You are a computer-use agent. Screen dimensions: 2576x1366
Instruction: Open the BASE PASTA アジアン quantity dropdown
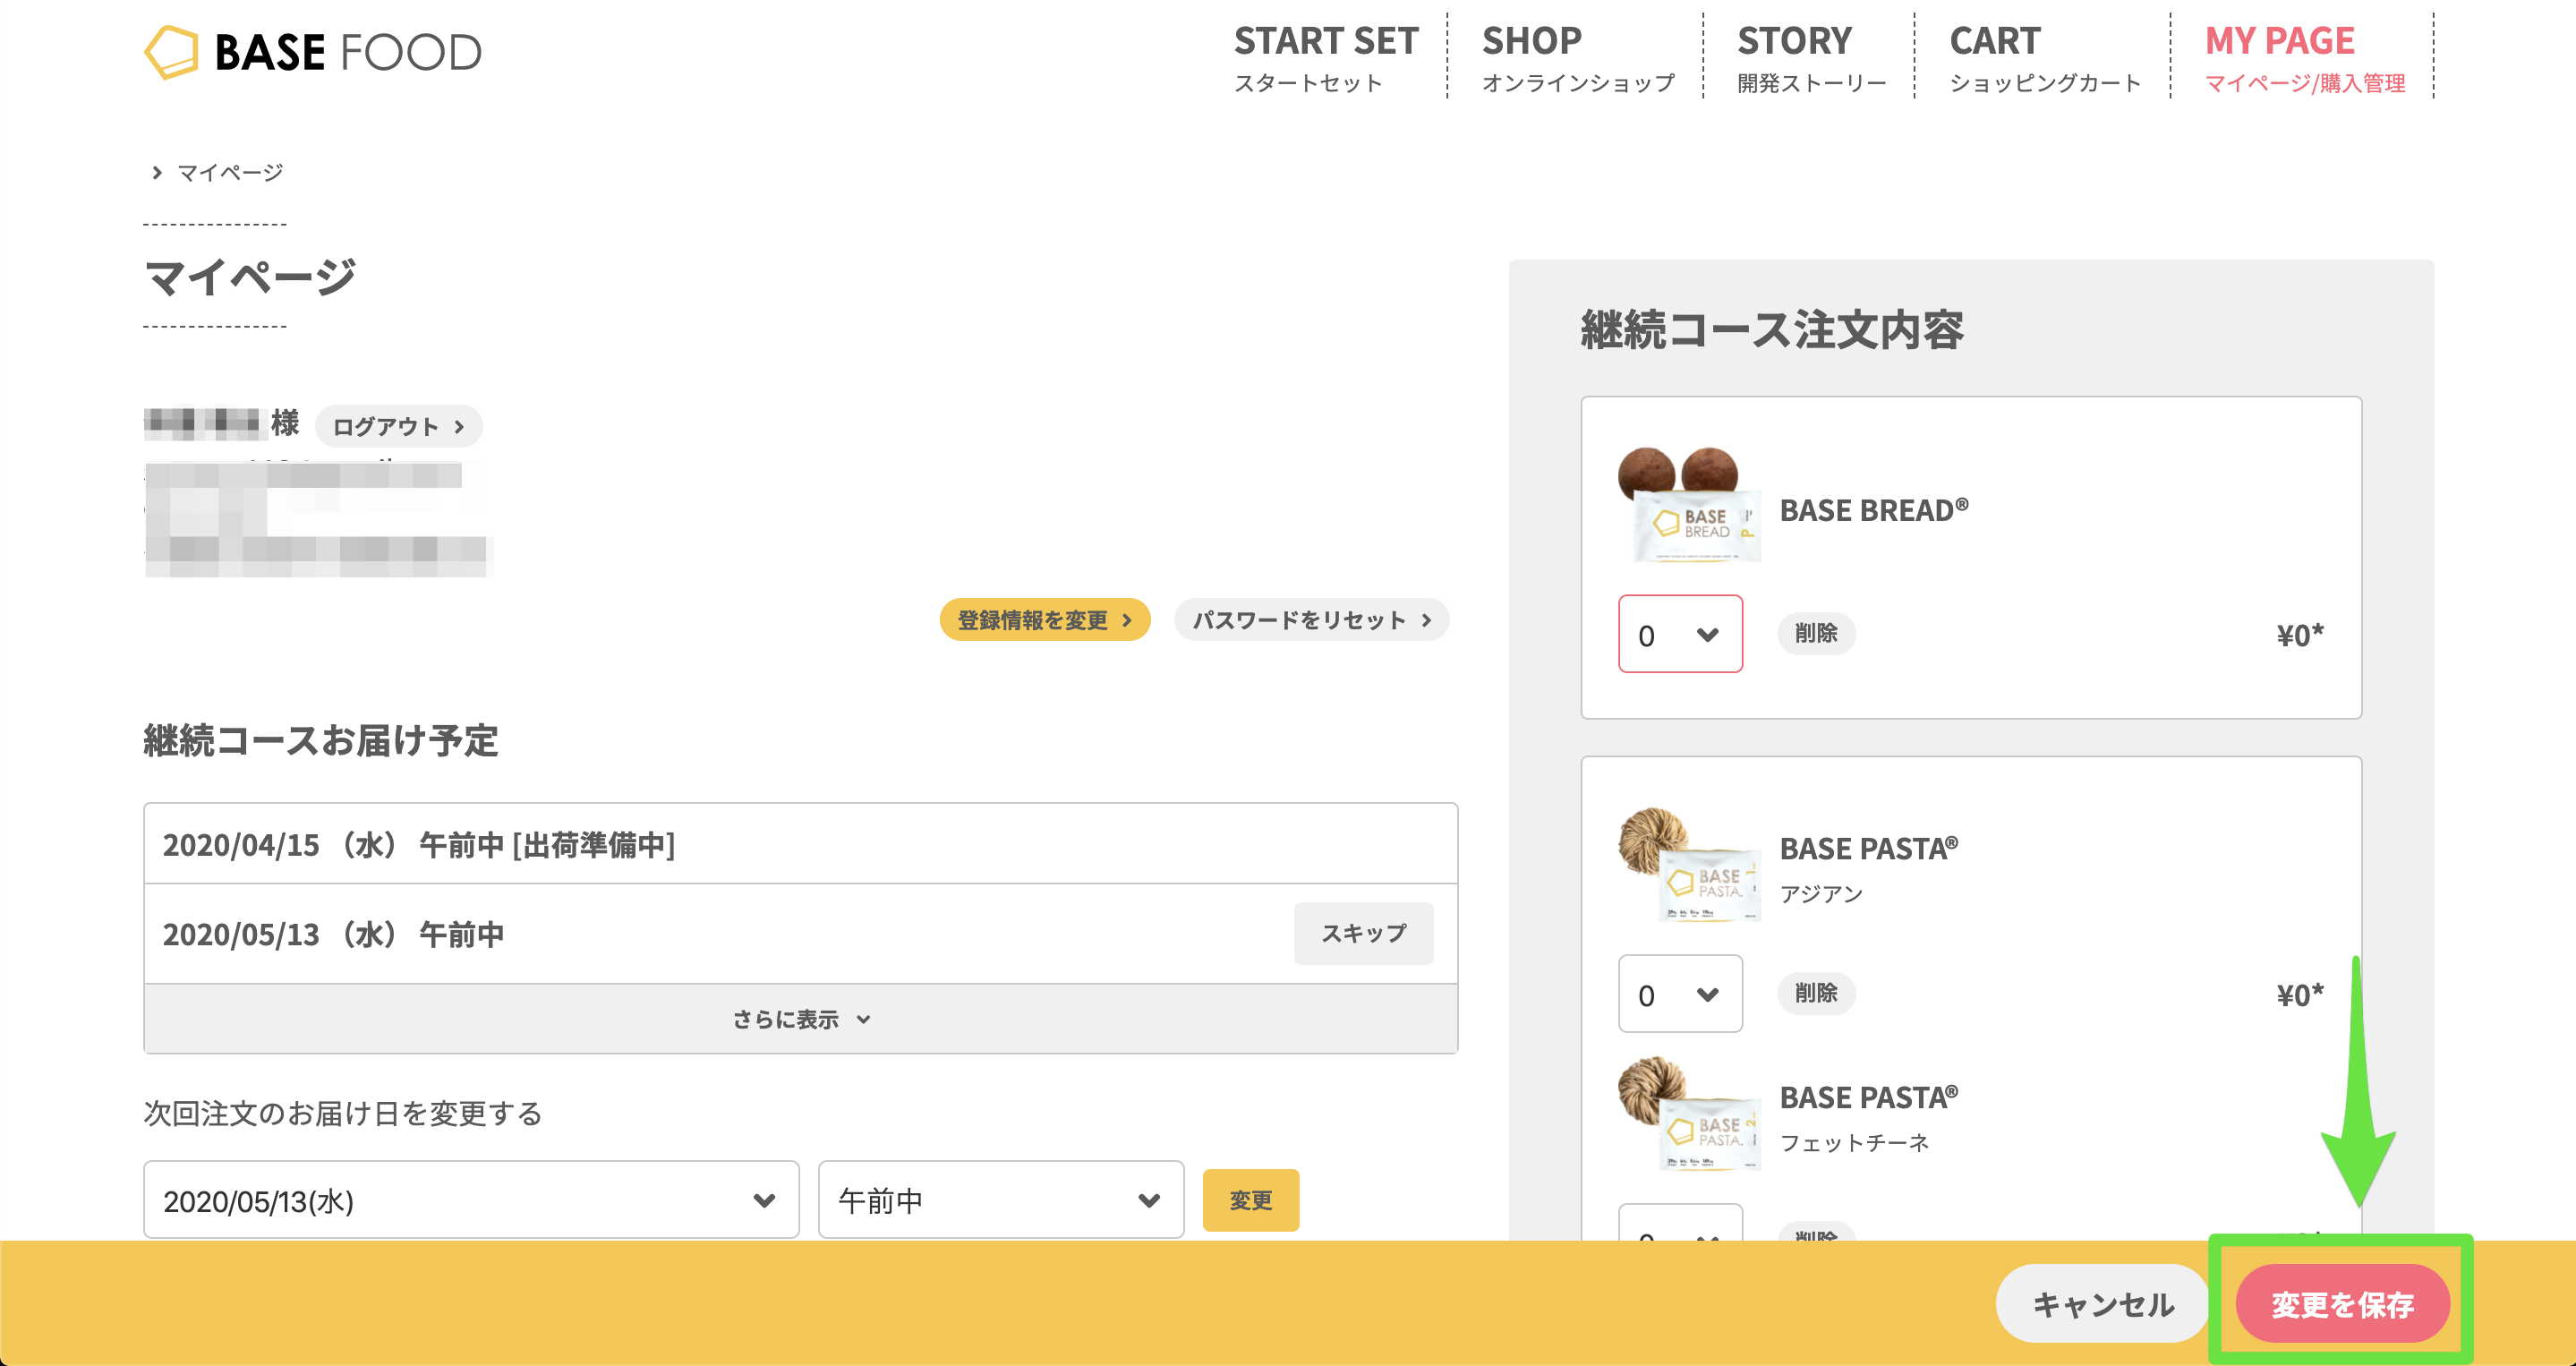[x=1680, y=994]
